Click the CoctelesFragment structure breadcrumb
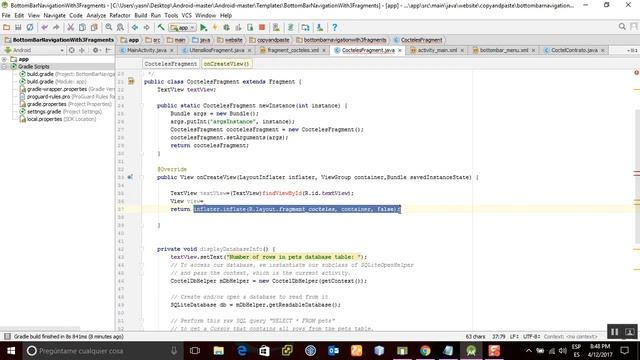 171,64
